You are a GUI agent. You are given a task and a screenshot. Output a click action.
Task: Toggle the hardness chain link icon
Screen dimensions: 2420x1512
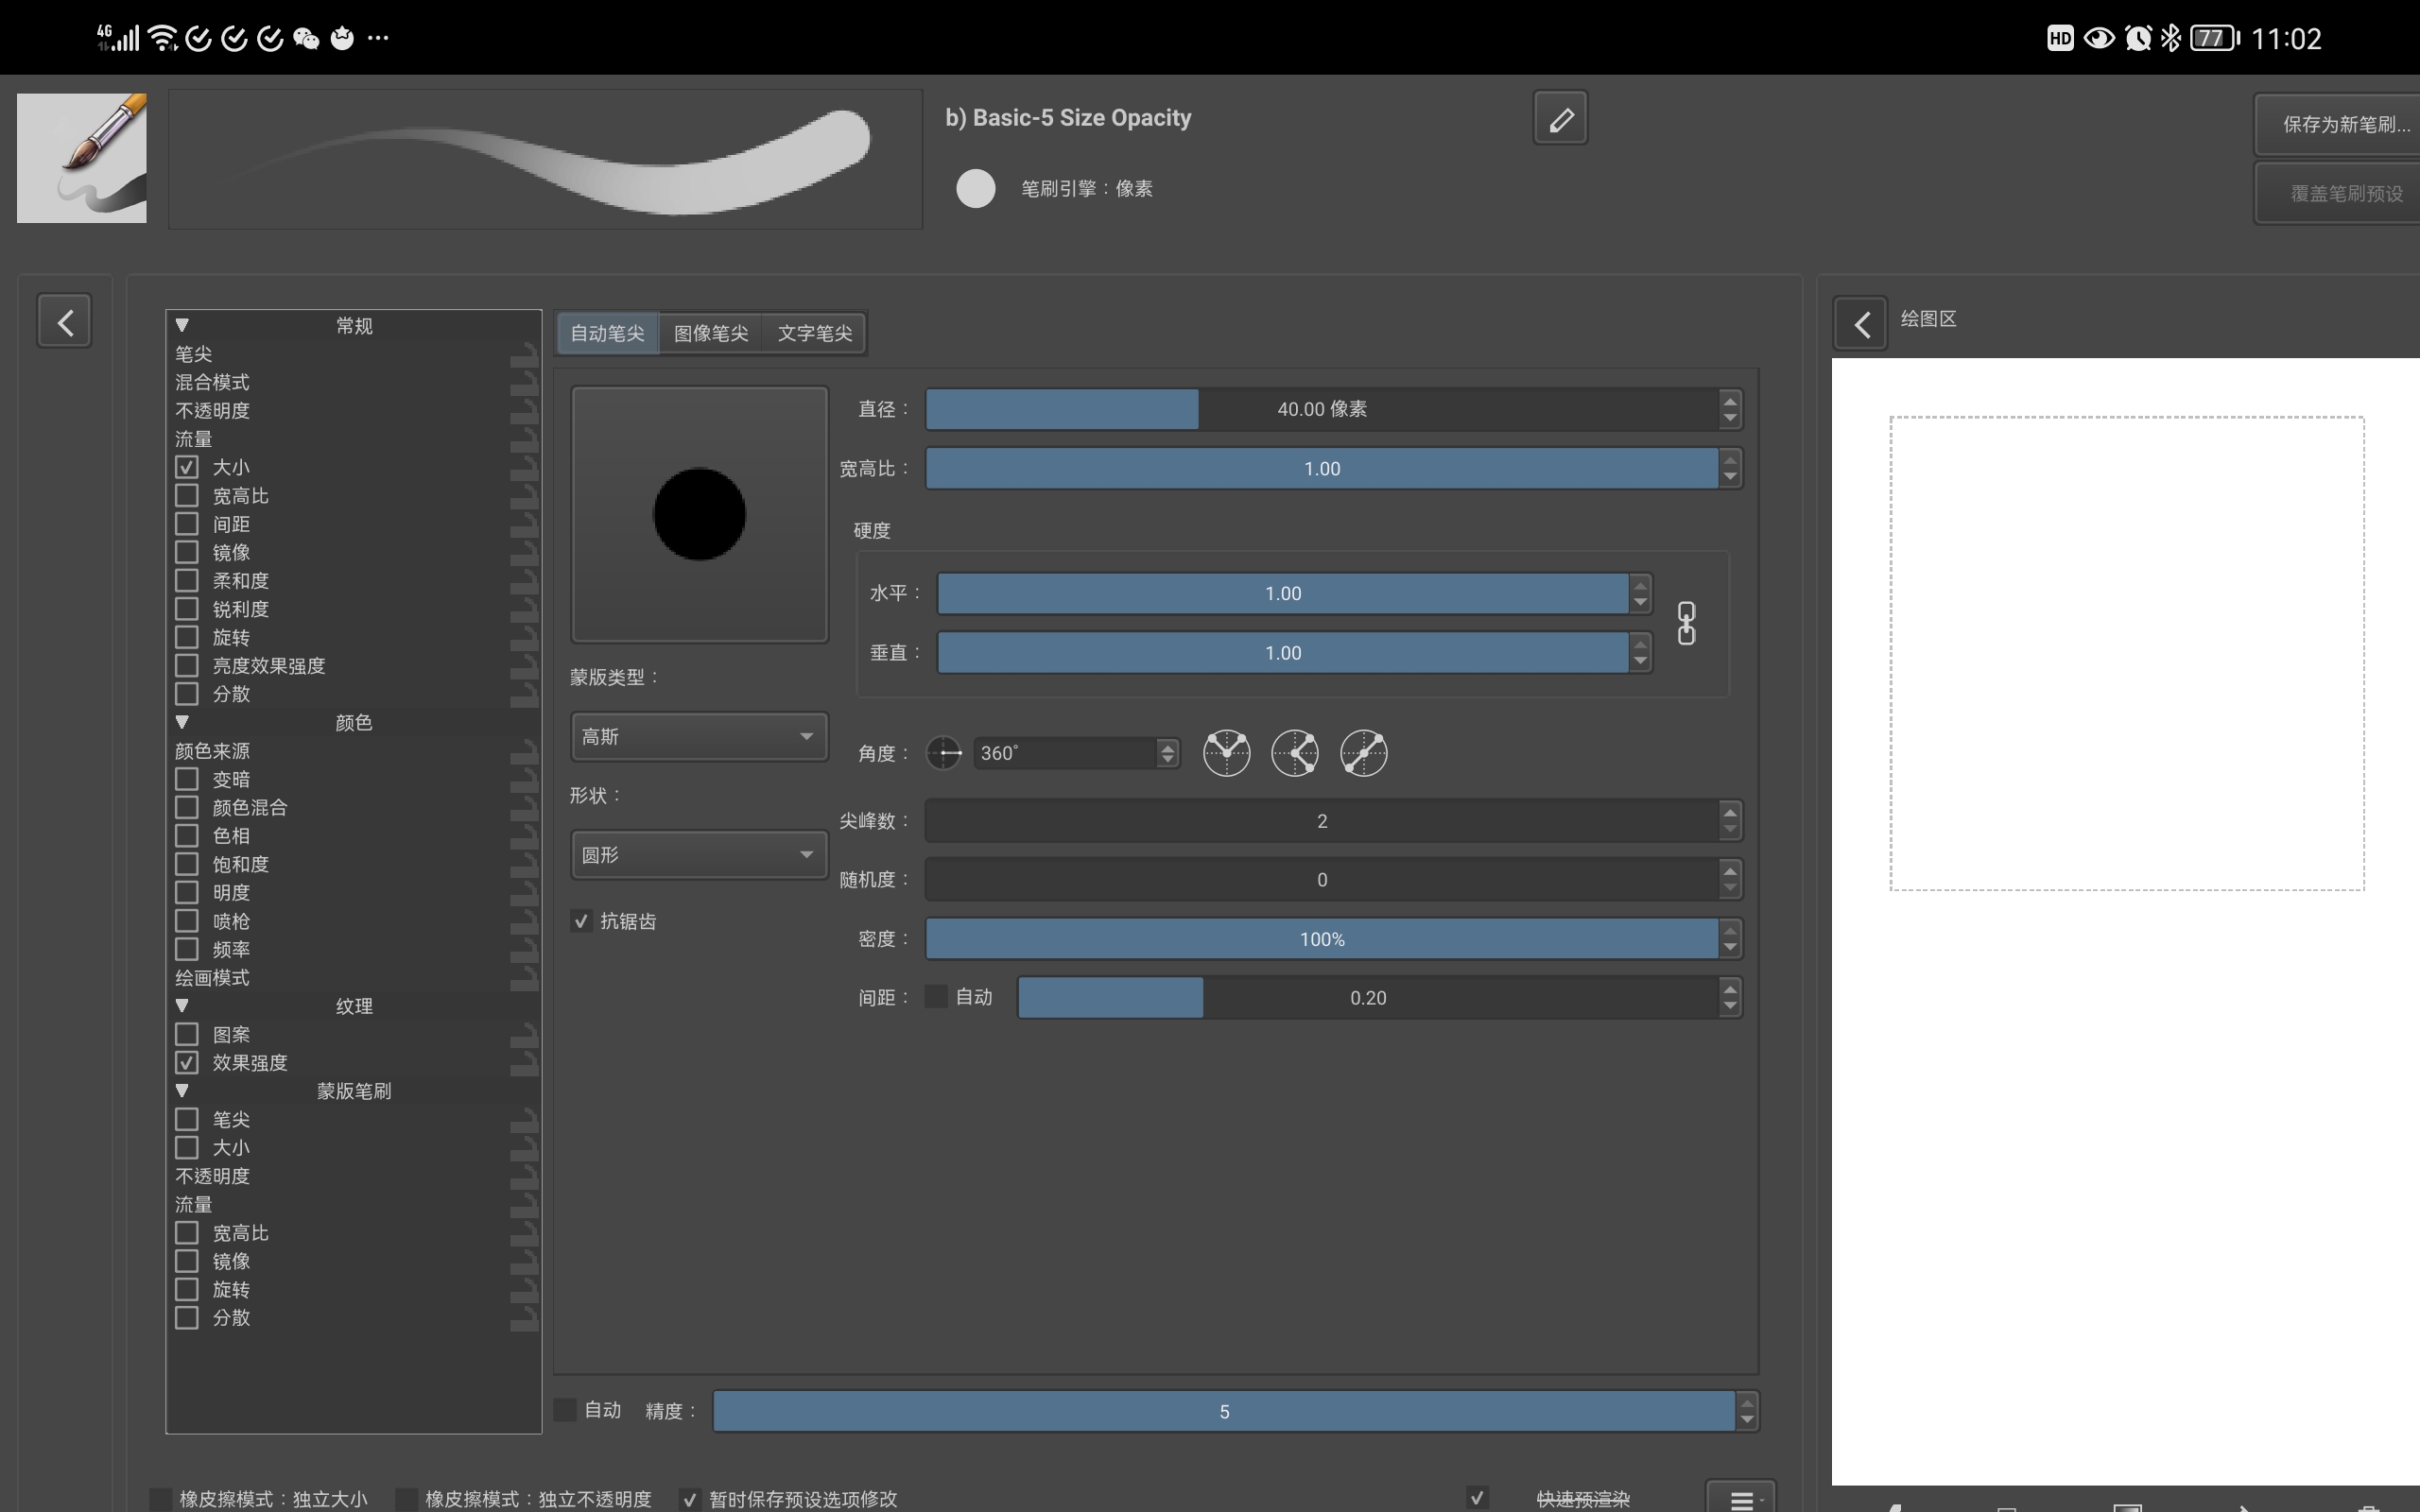pyautogui.click(x=1686, y=623)
